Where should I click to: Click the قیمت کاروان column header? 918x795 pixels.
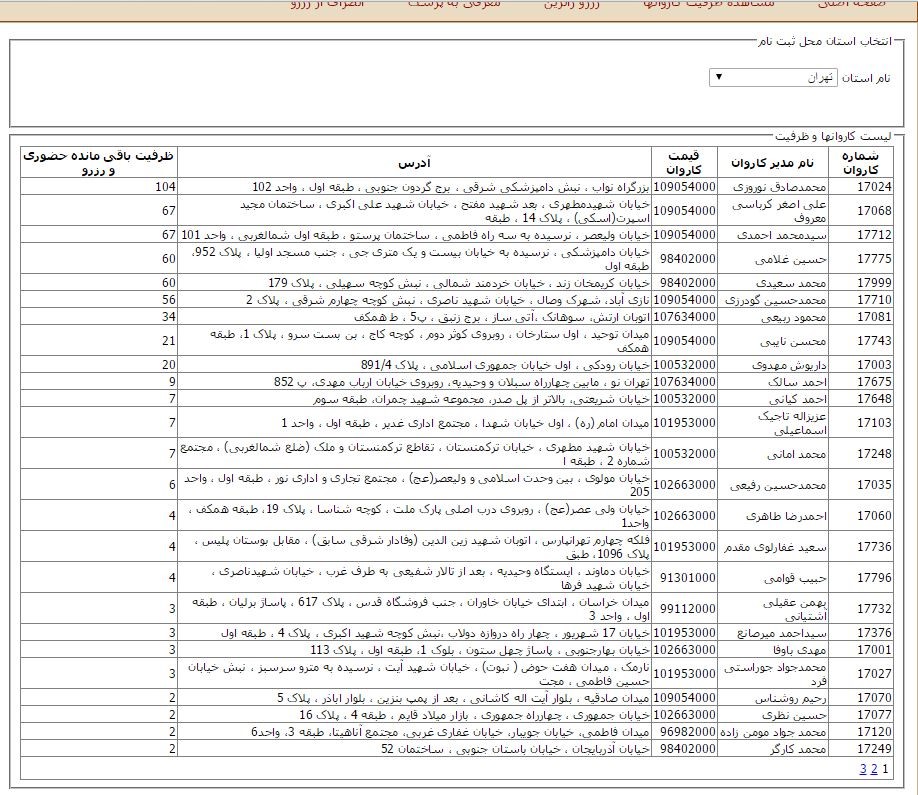click(684, 162)
